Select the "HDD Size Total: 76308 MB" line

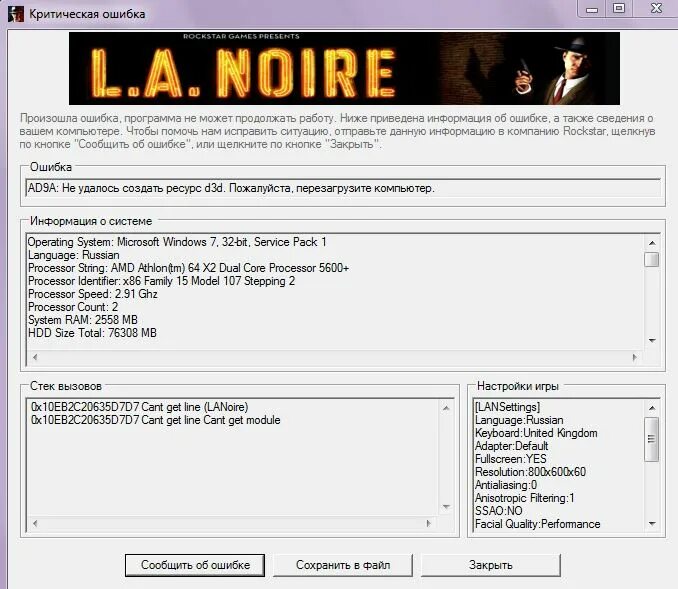coord(92,333)
